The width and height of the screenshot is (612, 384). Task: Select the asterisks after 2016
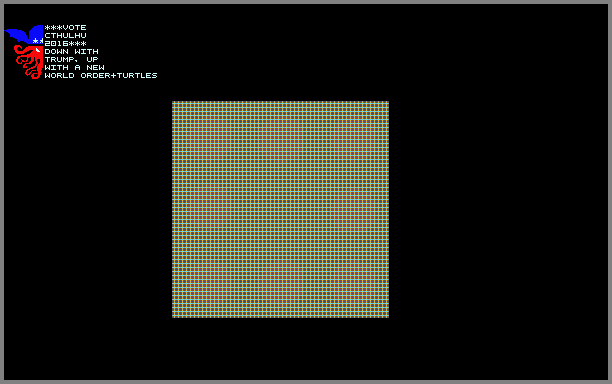(78, 44)
